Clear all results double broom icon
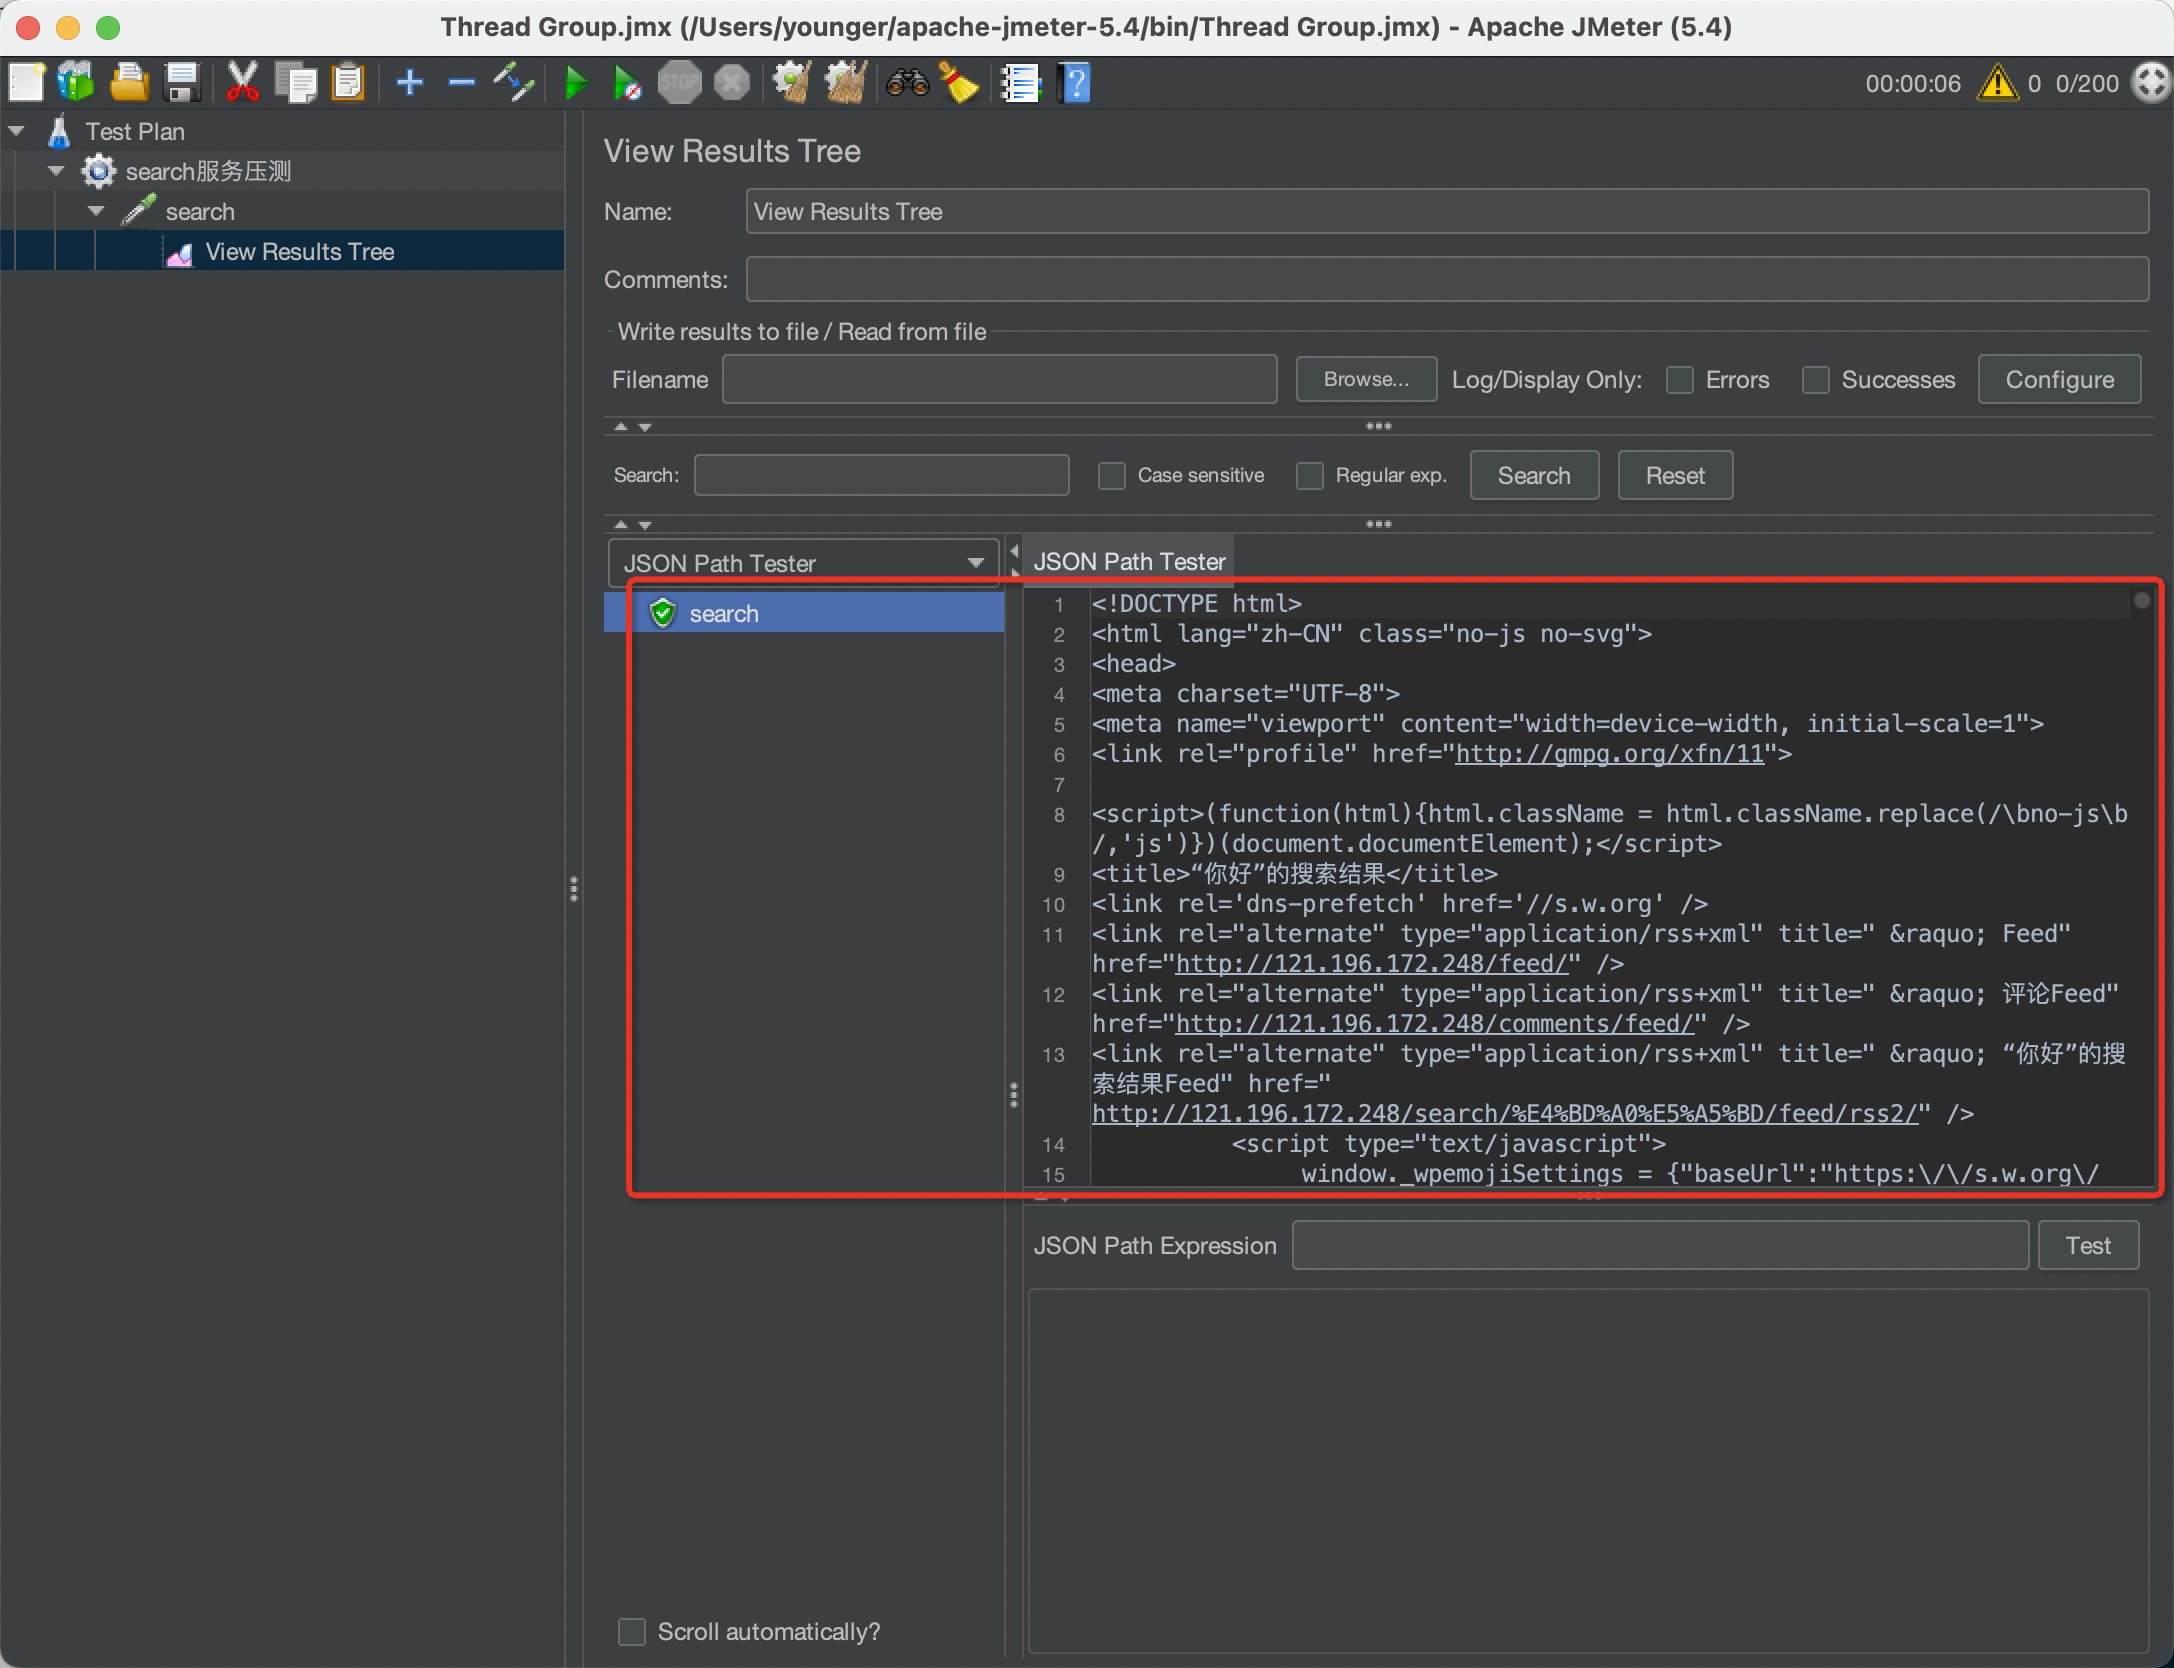Screen dimensions: 2174x1668 tap(845, 83)
